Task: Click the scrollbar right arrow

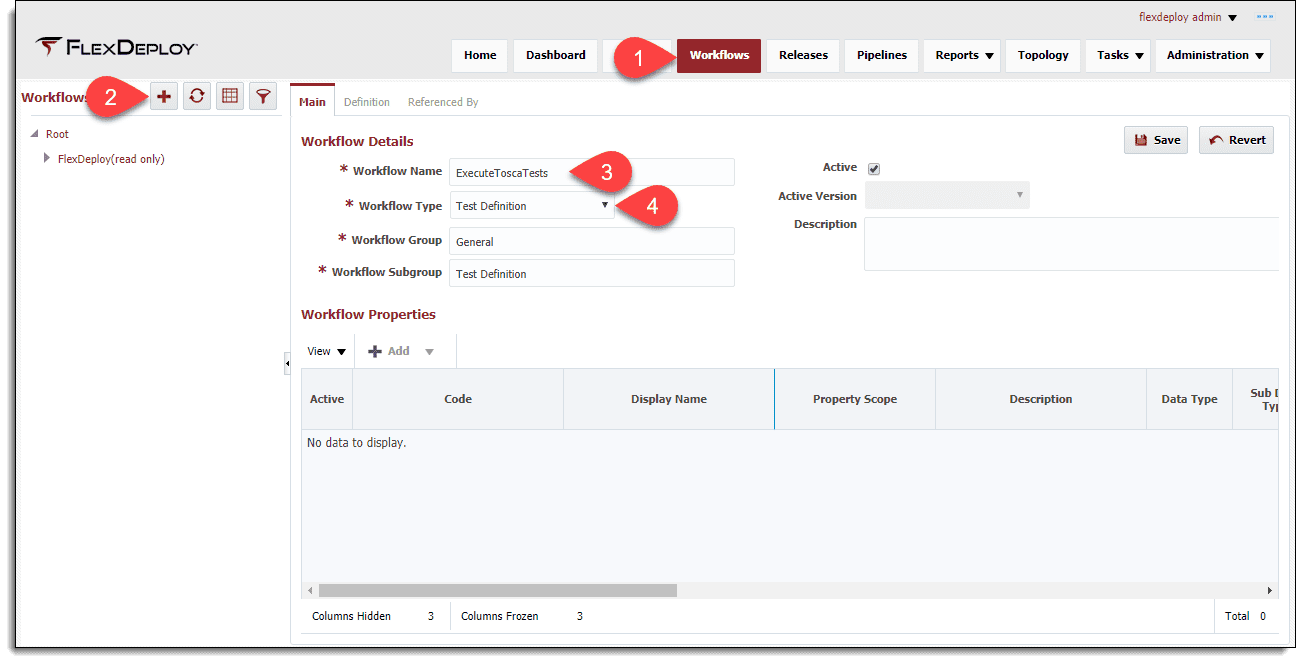Action: click(1270, 591)
